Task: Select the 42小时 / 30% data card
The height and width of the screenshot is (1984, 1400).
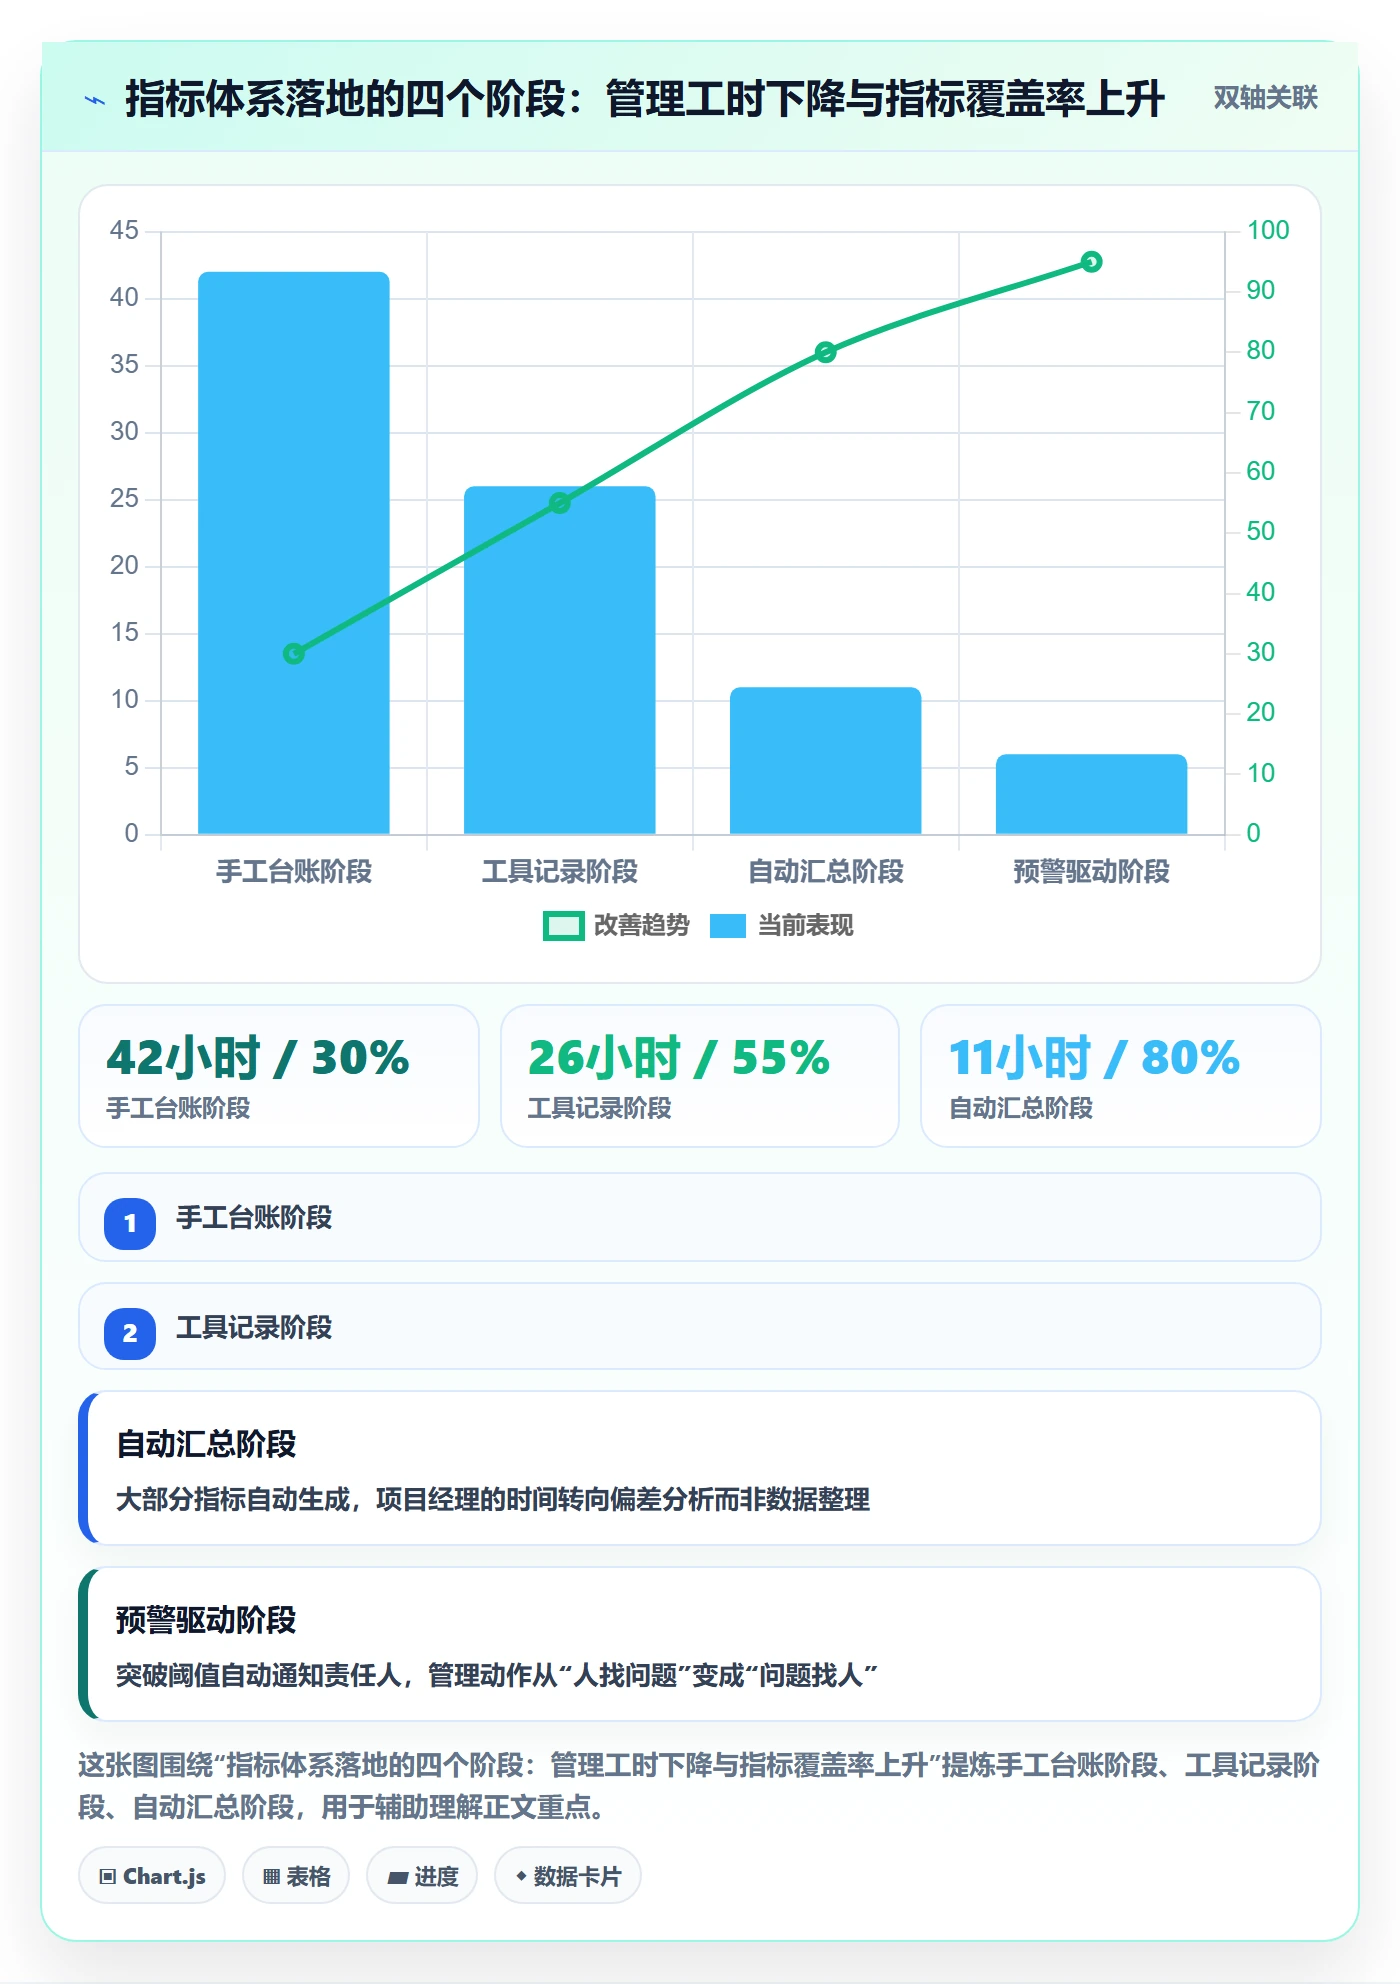Action: coord(279,1076)
